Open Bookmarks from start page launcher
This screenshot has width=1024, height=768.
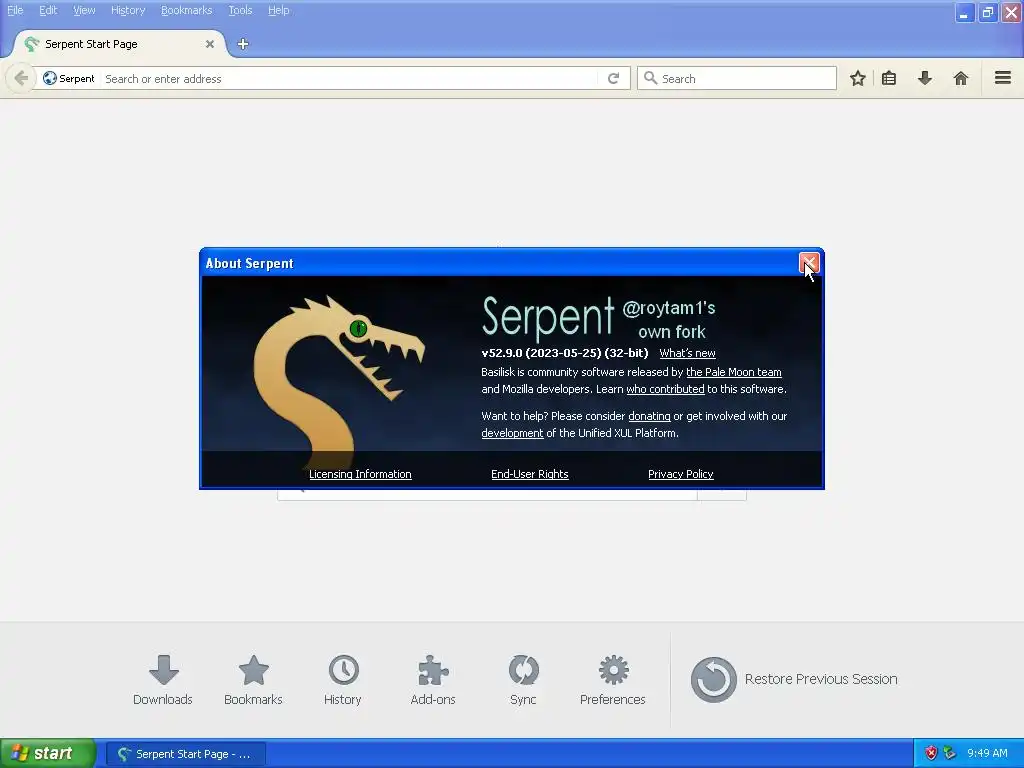253,680
